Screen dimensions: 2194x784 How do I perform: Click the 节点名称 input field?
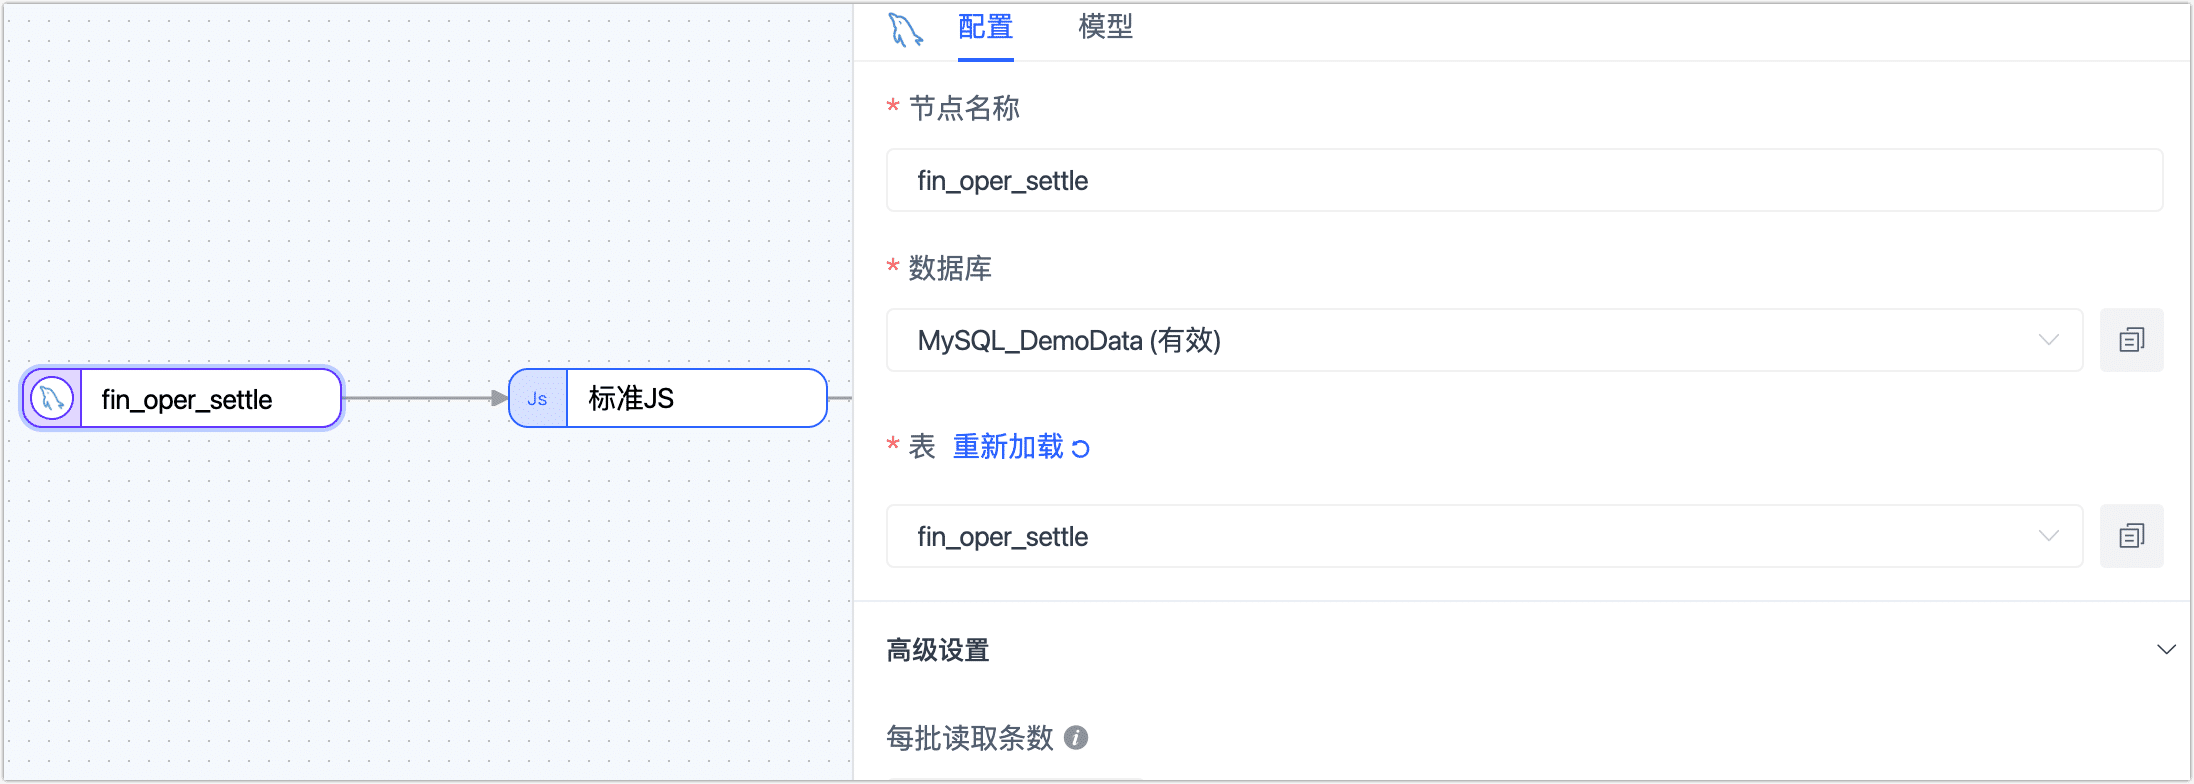click(x=1524, y=180)
